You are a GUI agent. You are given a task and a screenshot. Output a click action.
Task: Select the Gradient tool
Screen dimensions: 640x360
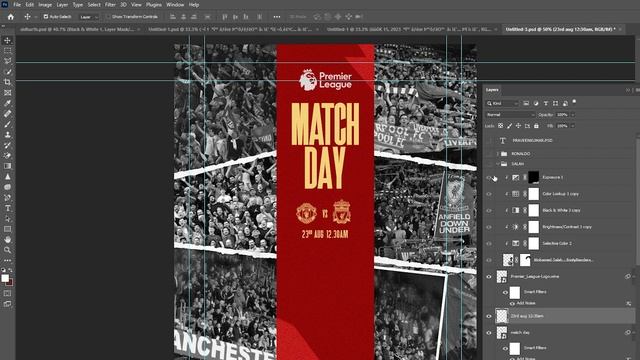[7, 166]
